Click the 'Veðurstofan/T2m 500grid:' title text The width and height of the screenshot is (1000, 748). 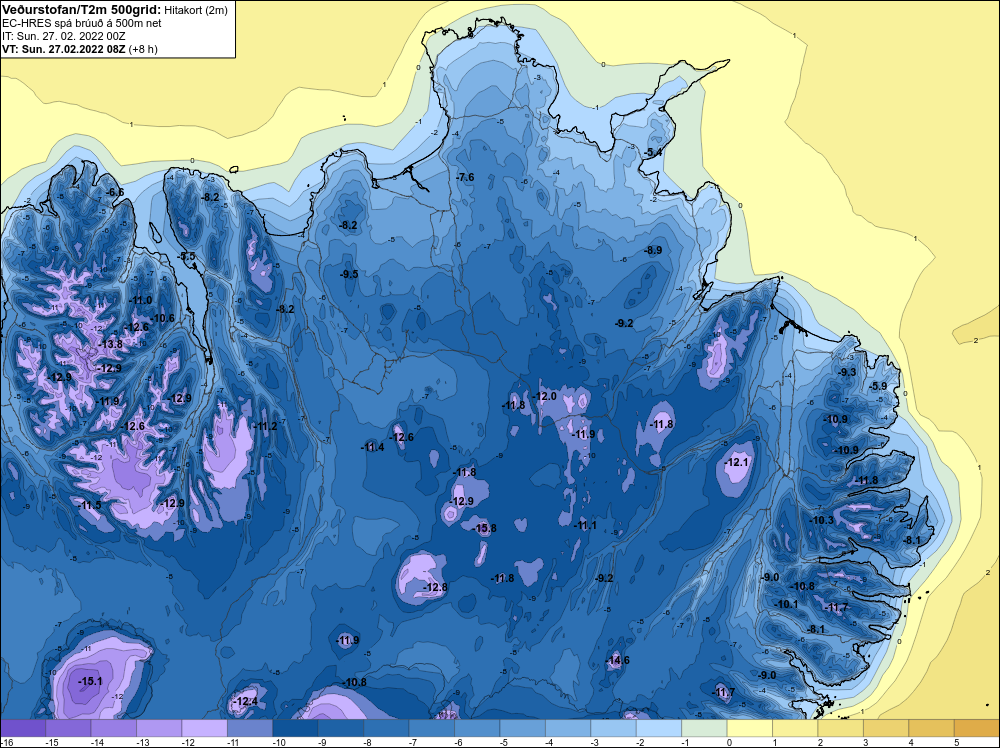82,10
